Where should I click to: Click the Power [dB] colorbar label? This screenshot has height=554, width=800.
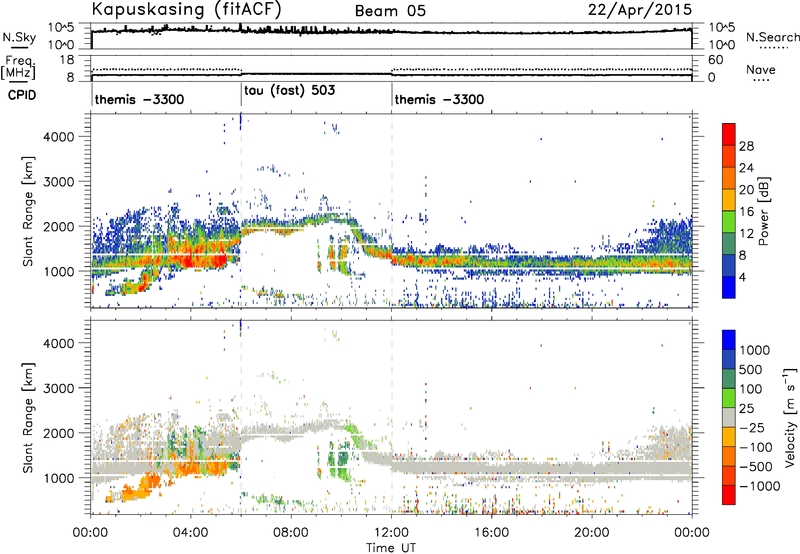pyautogui.click(x=763, y=211)
